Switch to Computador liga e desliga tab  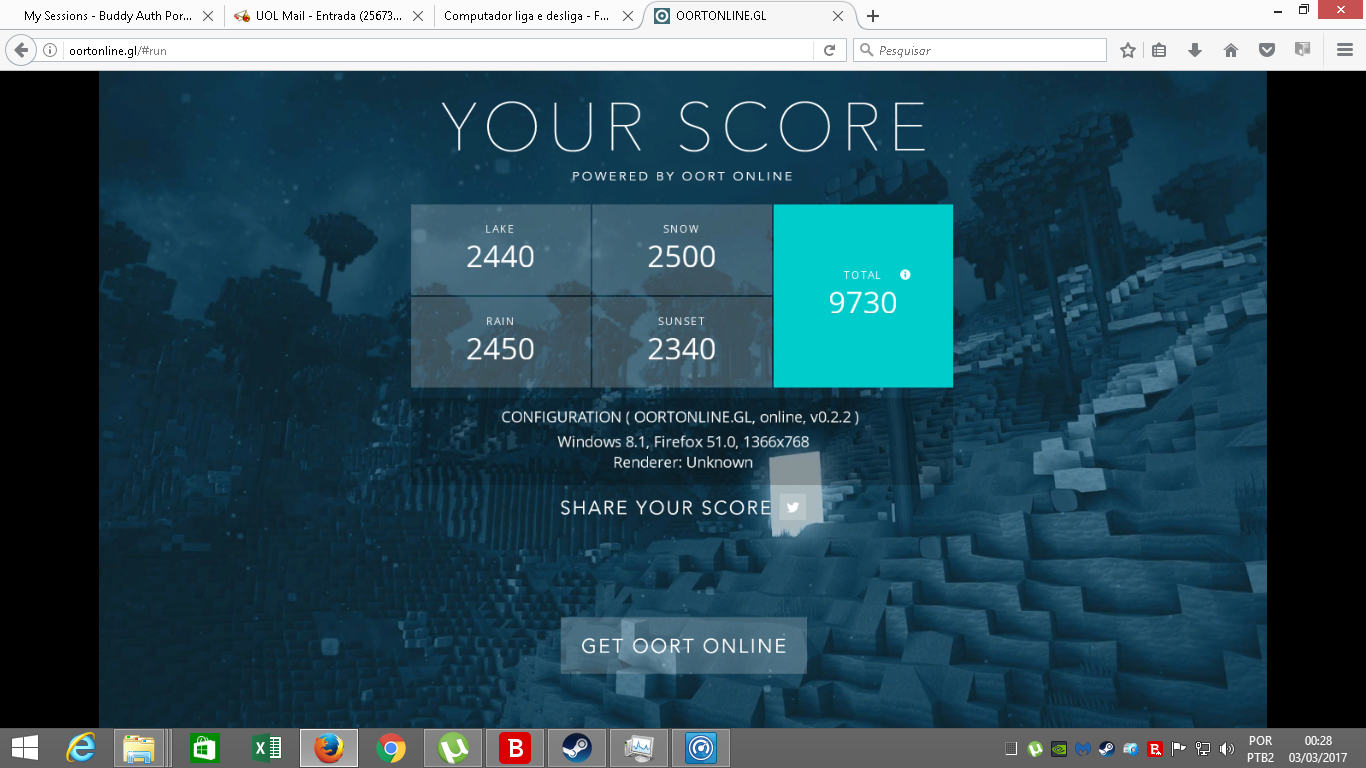pos(527,16)
